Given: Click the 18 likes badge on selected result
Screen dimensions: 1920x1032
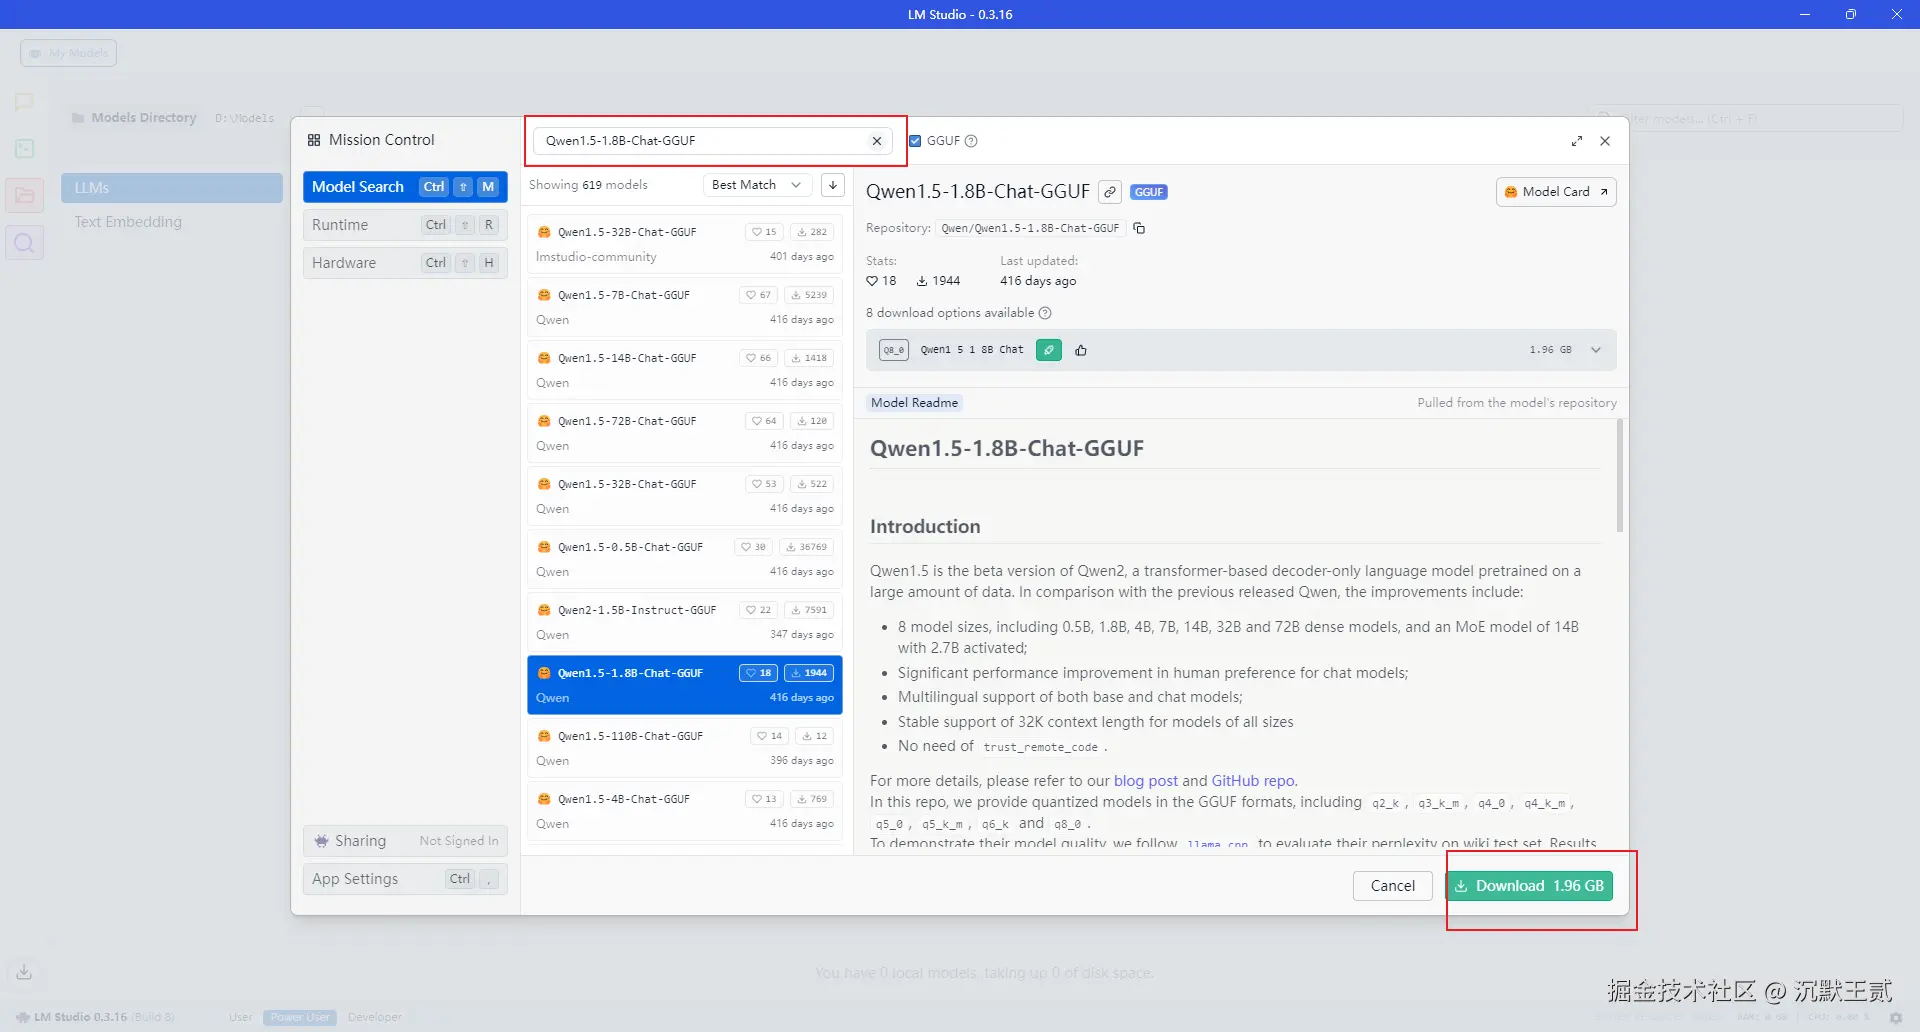Looking at the screenshot, I should (x=759, y=673).
